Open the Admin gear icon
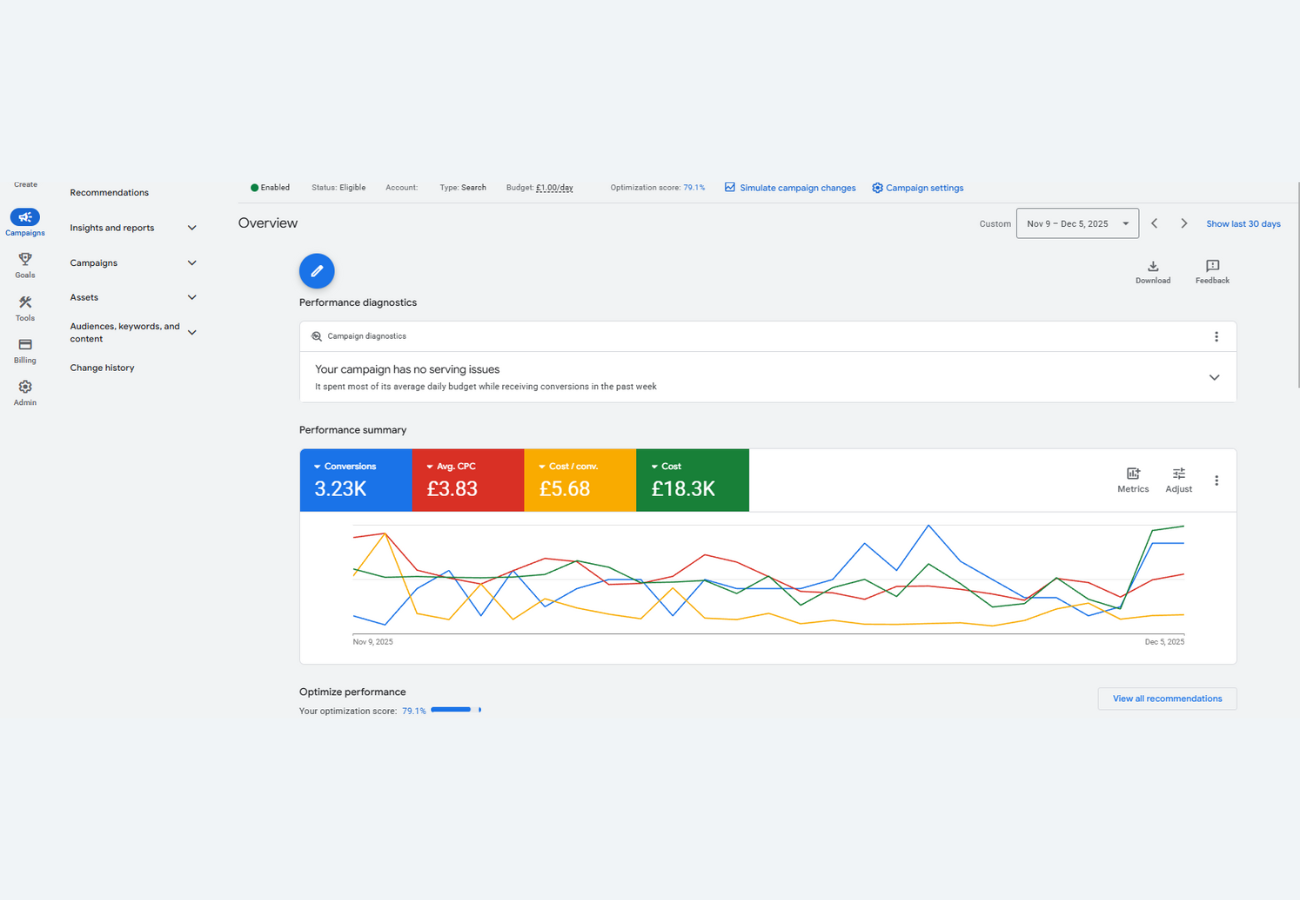This screenshot has height=900, width=1300. click(25, 387)
